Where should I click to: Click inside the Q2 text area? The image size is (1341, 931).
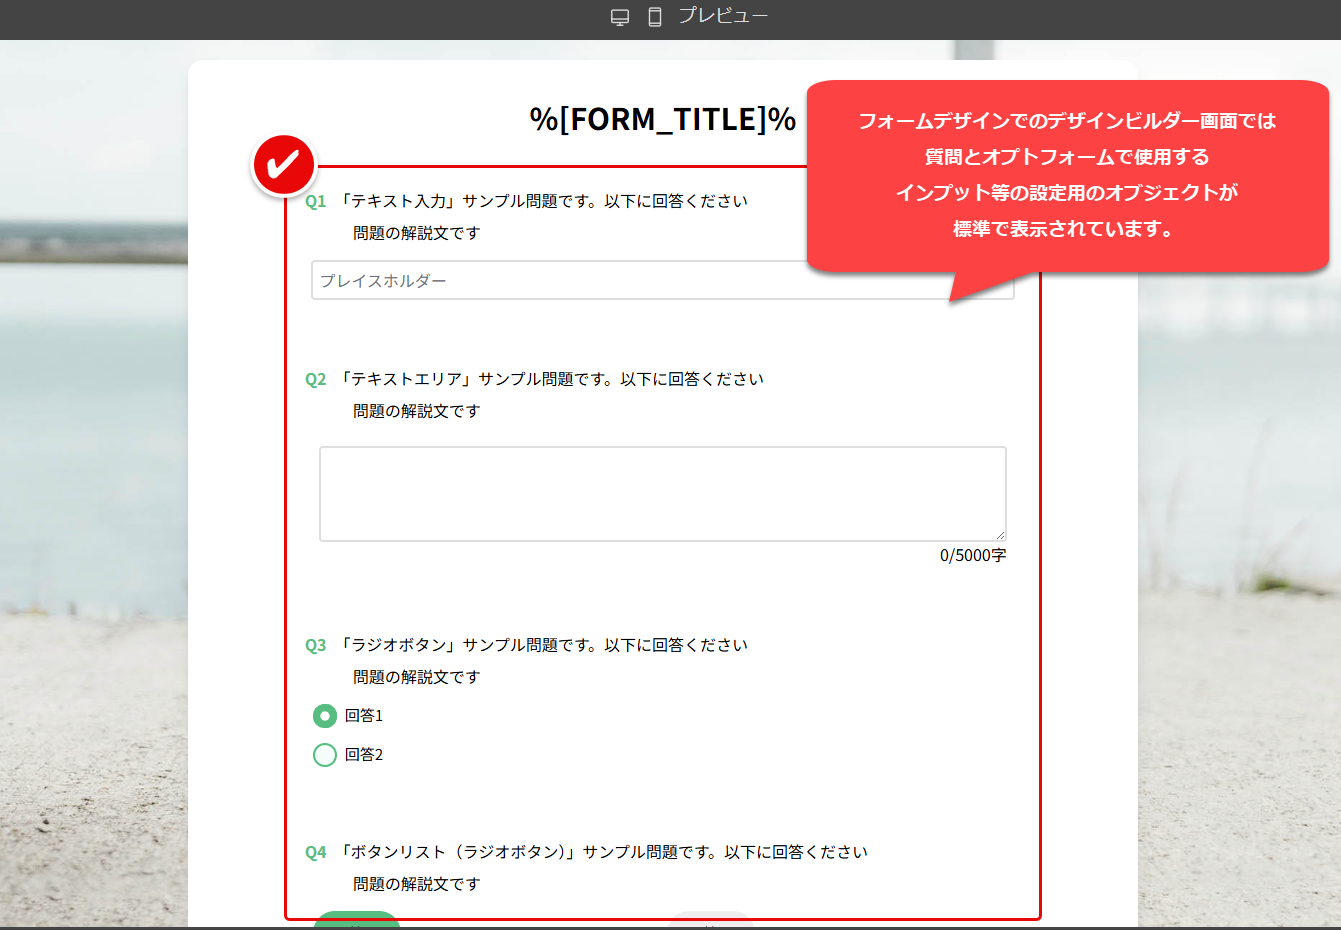point(662,493)
